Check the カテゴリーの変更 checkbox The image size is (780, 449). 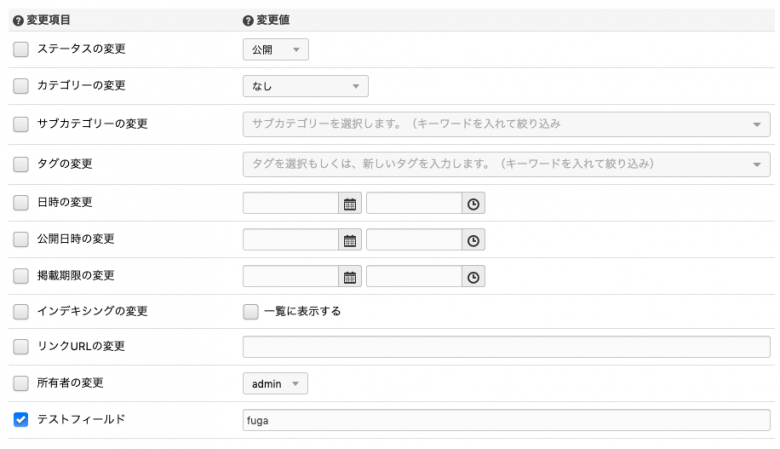[21, 87]
